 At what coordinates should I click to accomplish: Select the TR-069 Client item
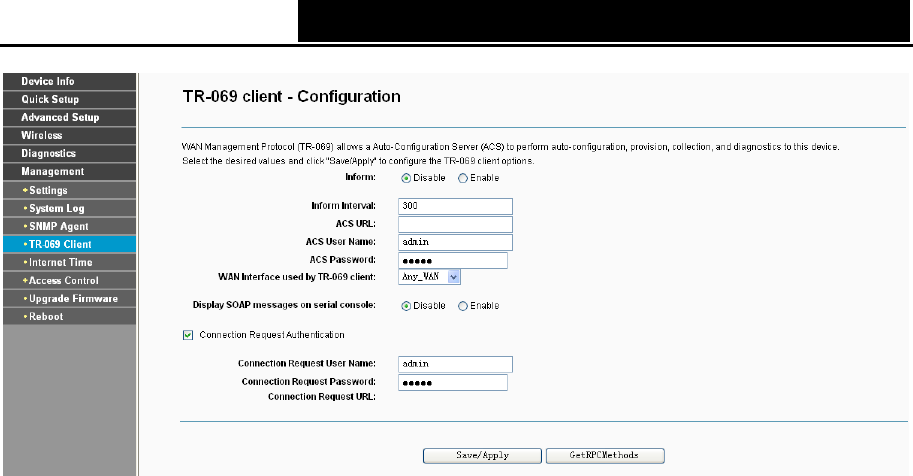pos(69,245)
